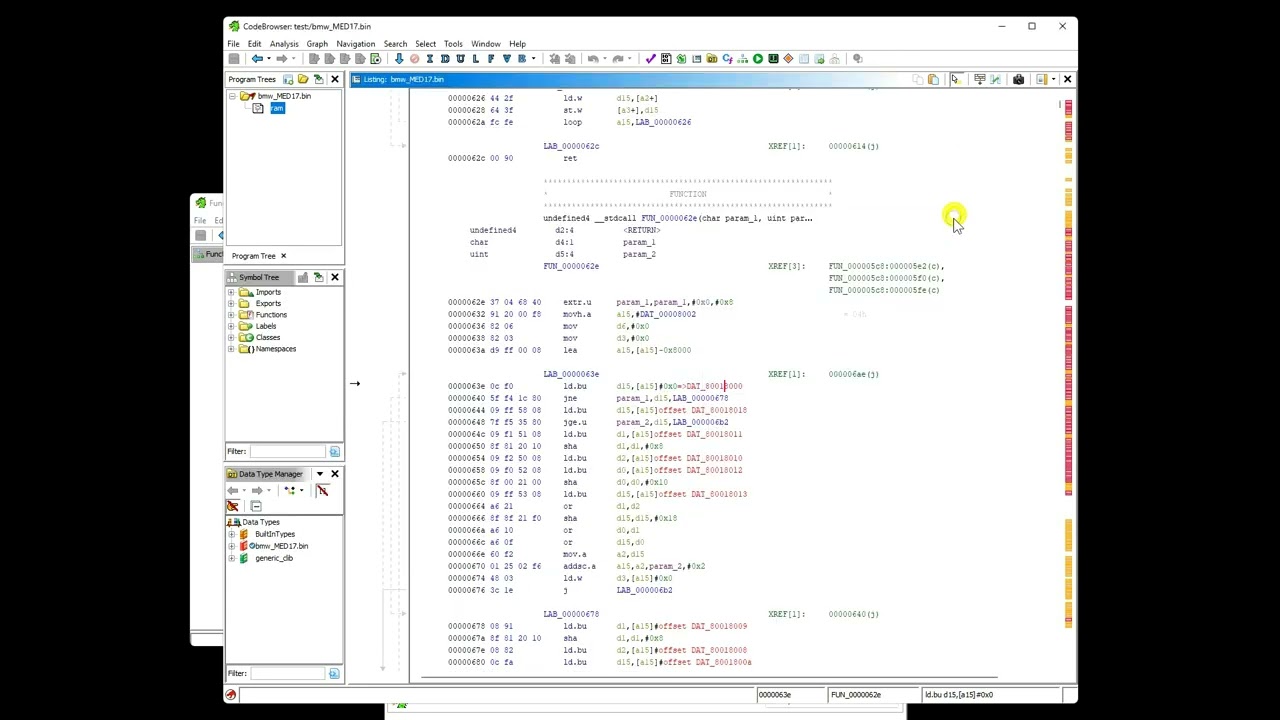Screen dimensions: 1280x720
Task: Open the Edit menu
Action: coord(254,44)
